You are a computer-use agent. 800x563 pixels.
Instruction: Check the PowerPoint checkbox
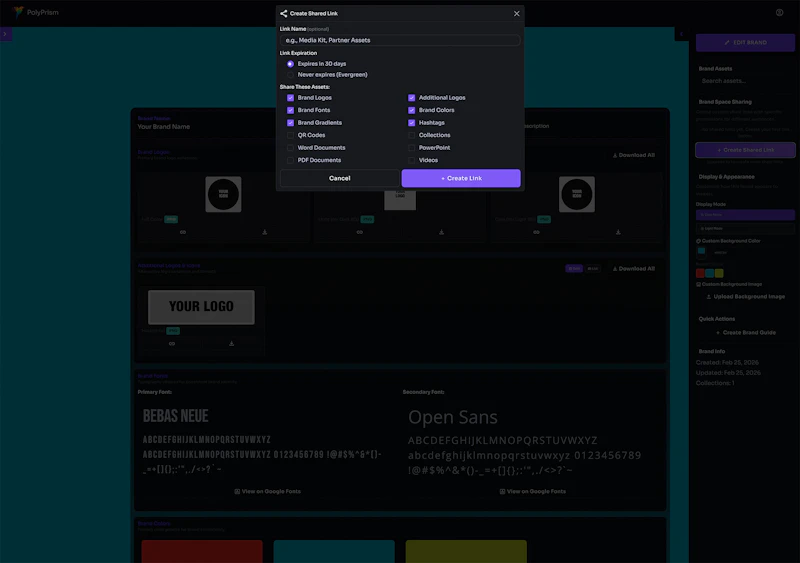click(411, 148)
